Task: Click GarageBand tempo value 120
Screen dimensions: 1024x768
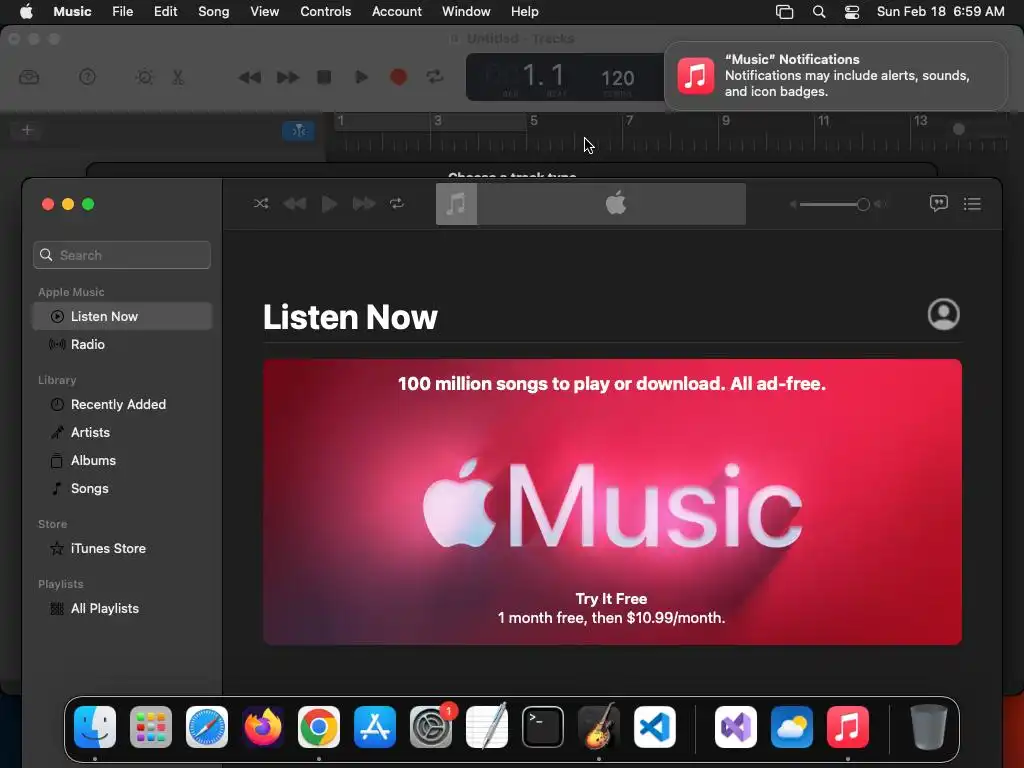Action: pyautogui.click(x=618, y=78)
